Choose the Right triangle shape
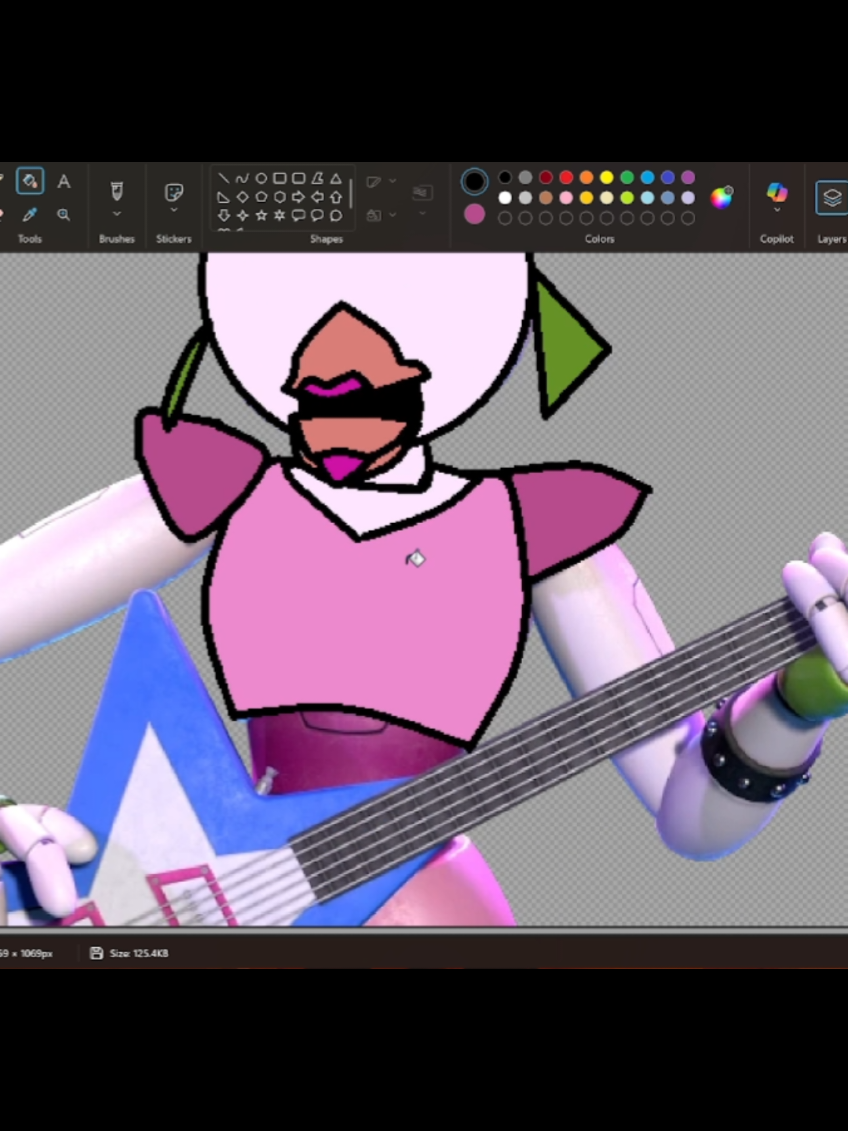The image size is (848, 1131). pyautogui.click(x=224, y=197)
